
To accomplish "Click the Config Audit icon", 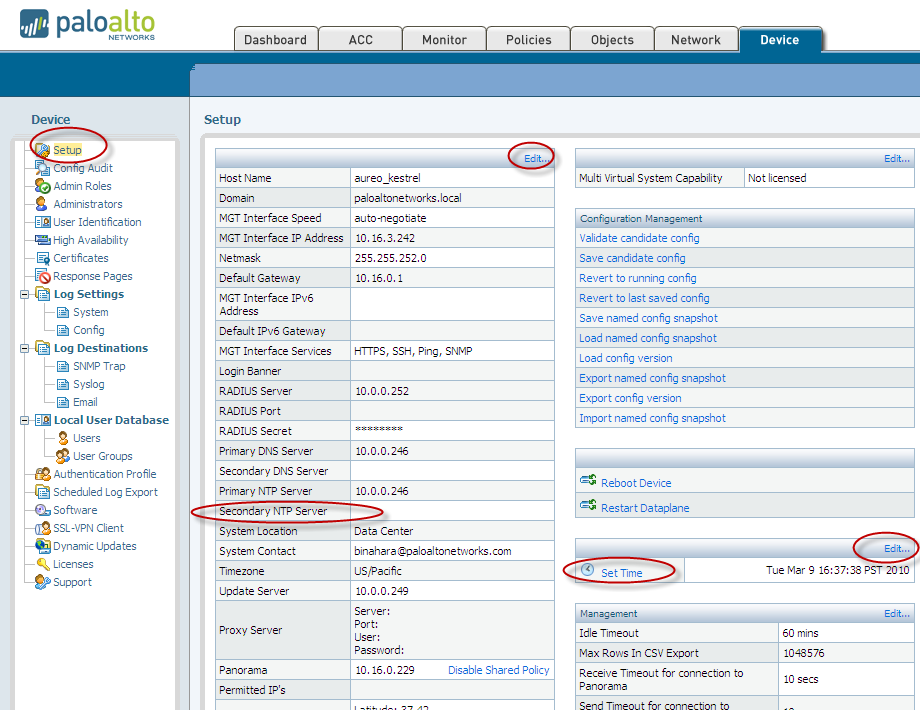I will (42, 168).
